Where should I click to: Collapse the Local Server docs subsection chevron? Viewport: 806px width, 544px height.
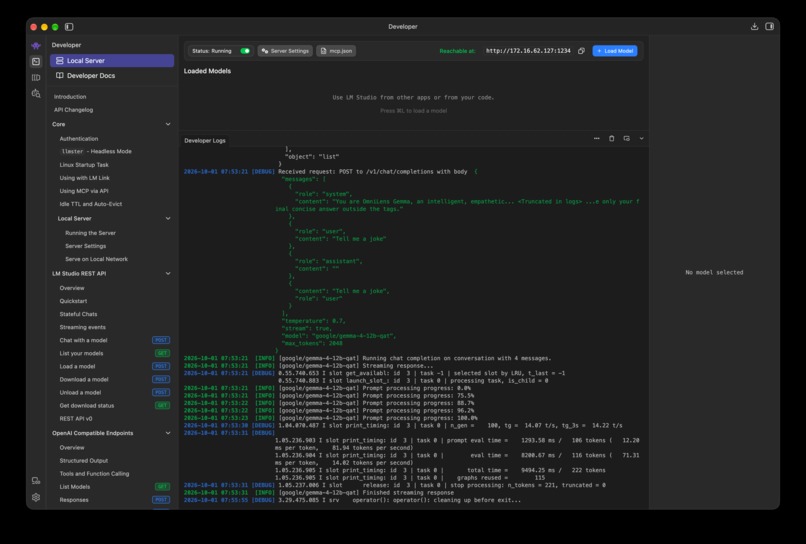(168, 219)
